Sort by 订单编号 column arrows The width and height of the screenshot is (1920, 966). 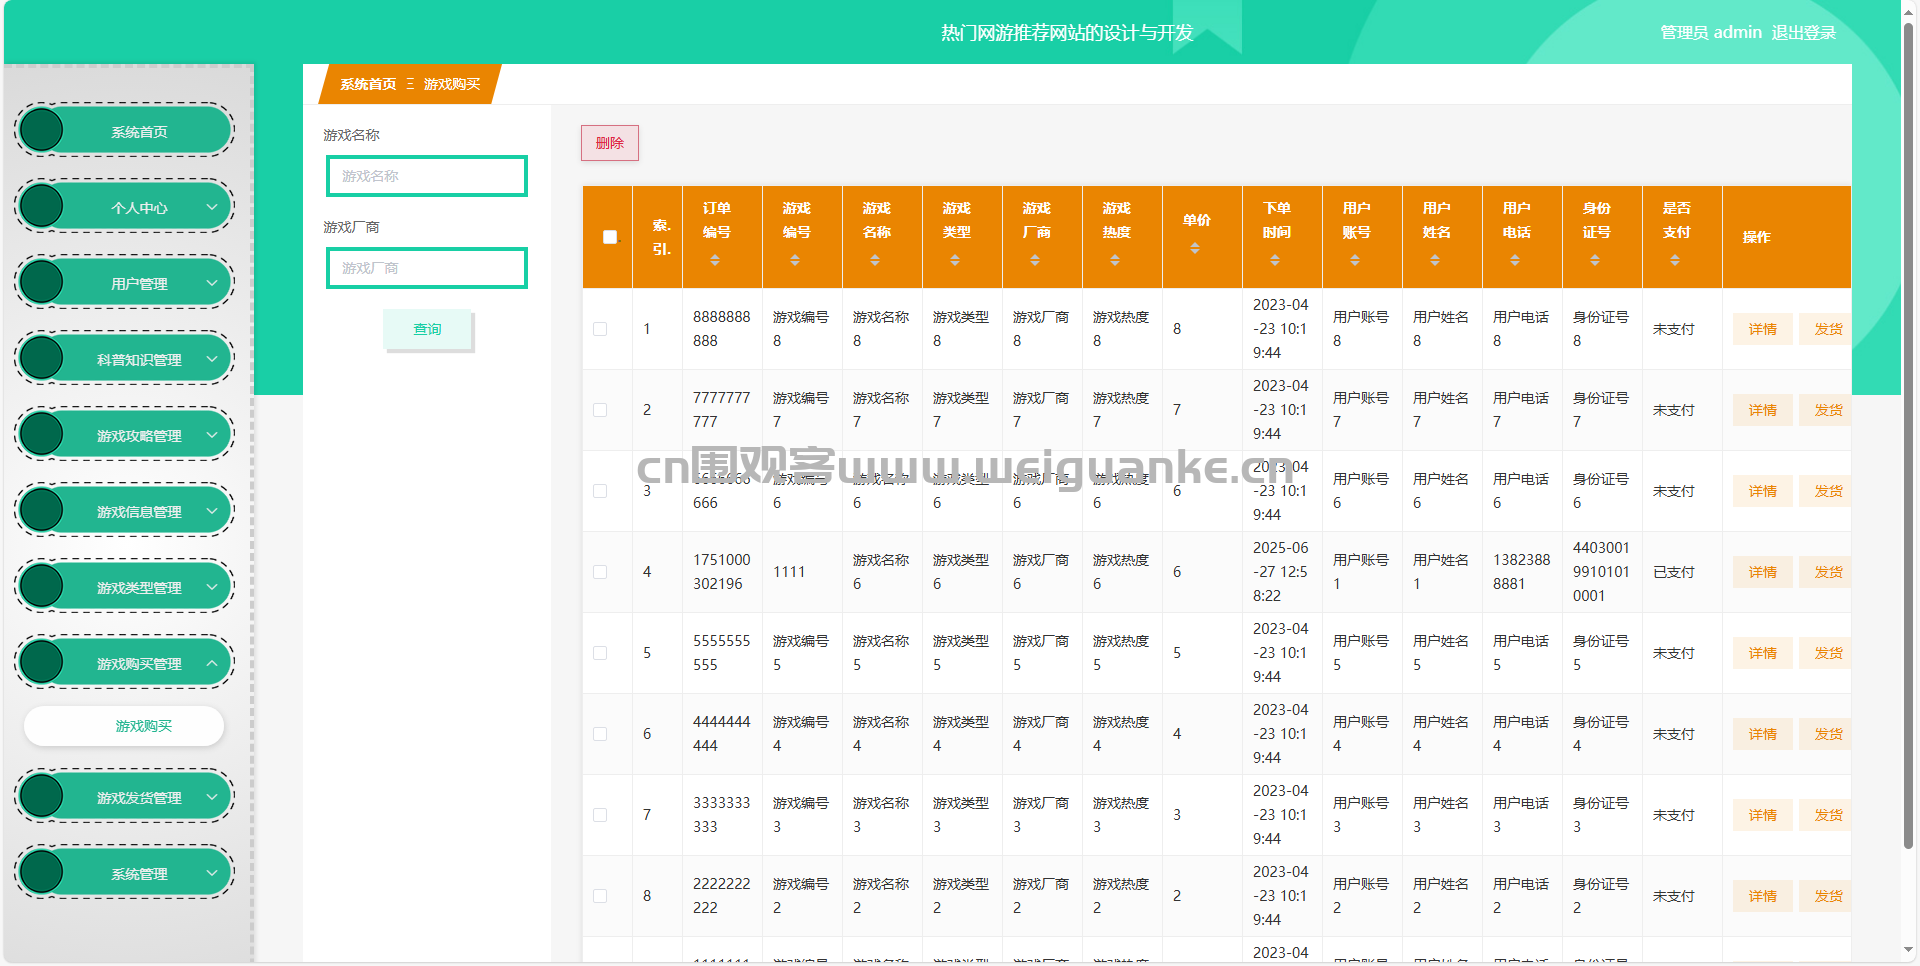point(715,260)
